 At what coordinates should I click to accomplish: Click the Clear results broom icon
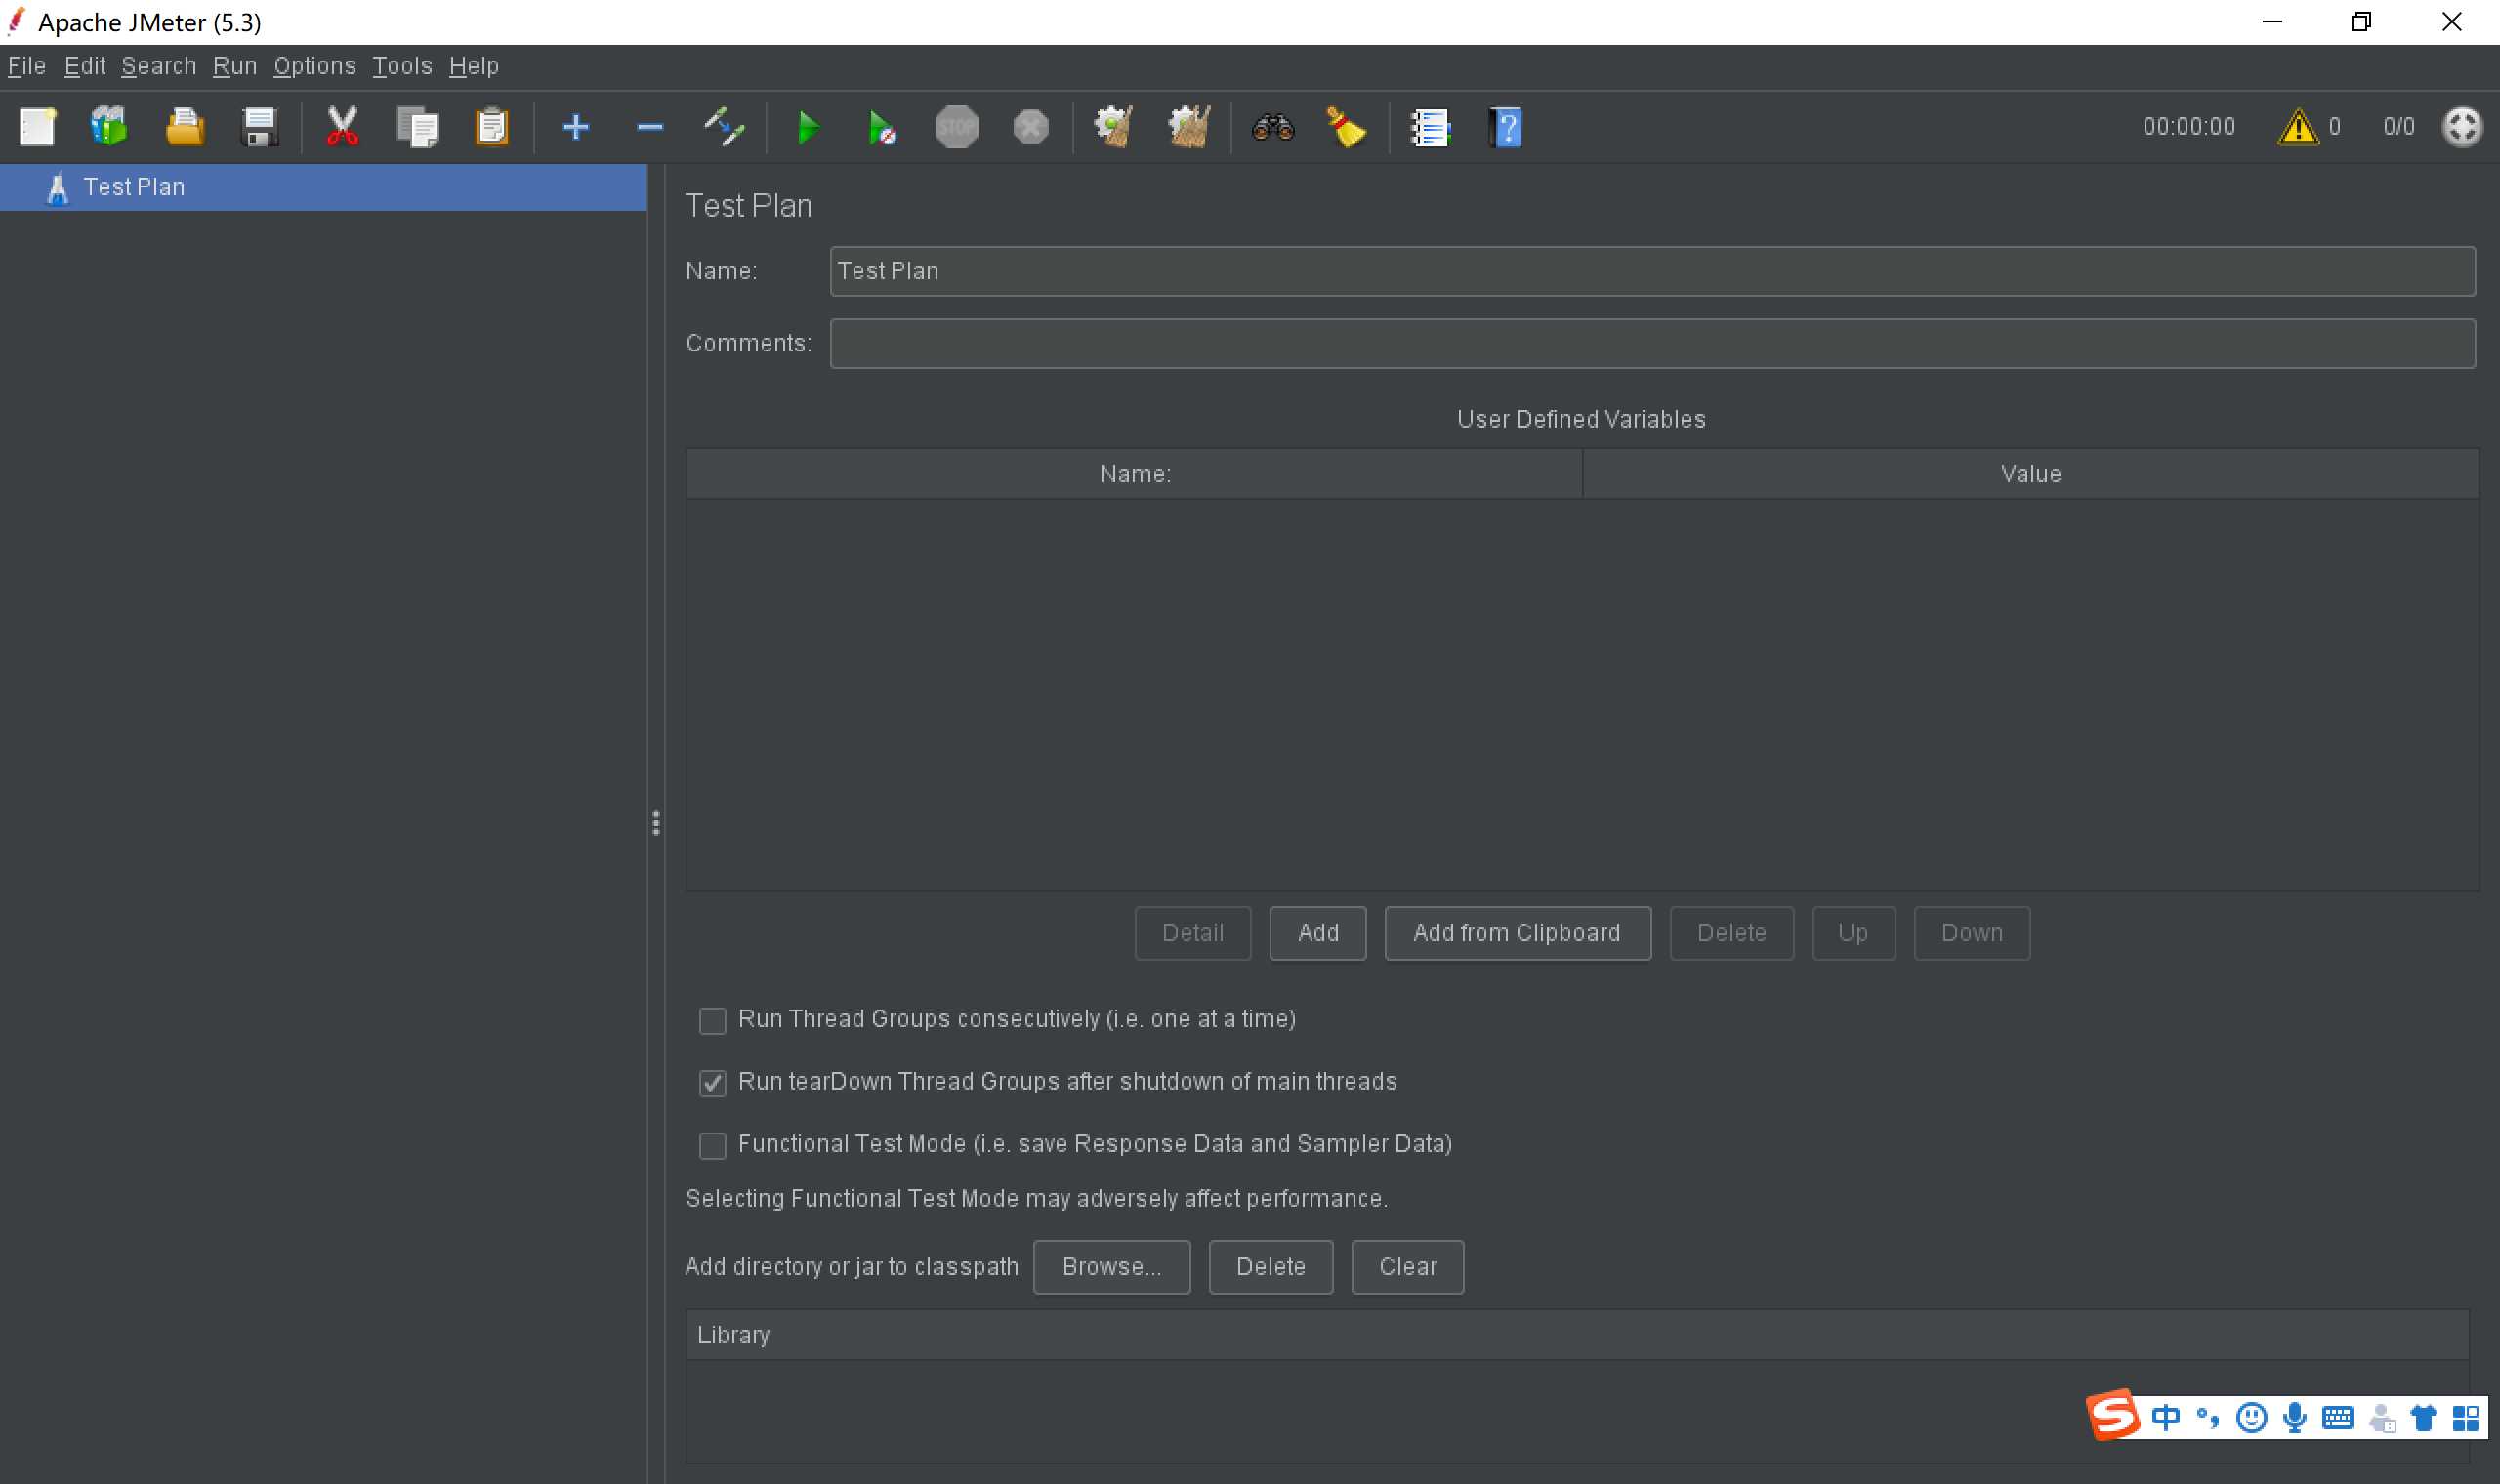point(1113,127)
